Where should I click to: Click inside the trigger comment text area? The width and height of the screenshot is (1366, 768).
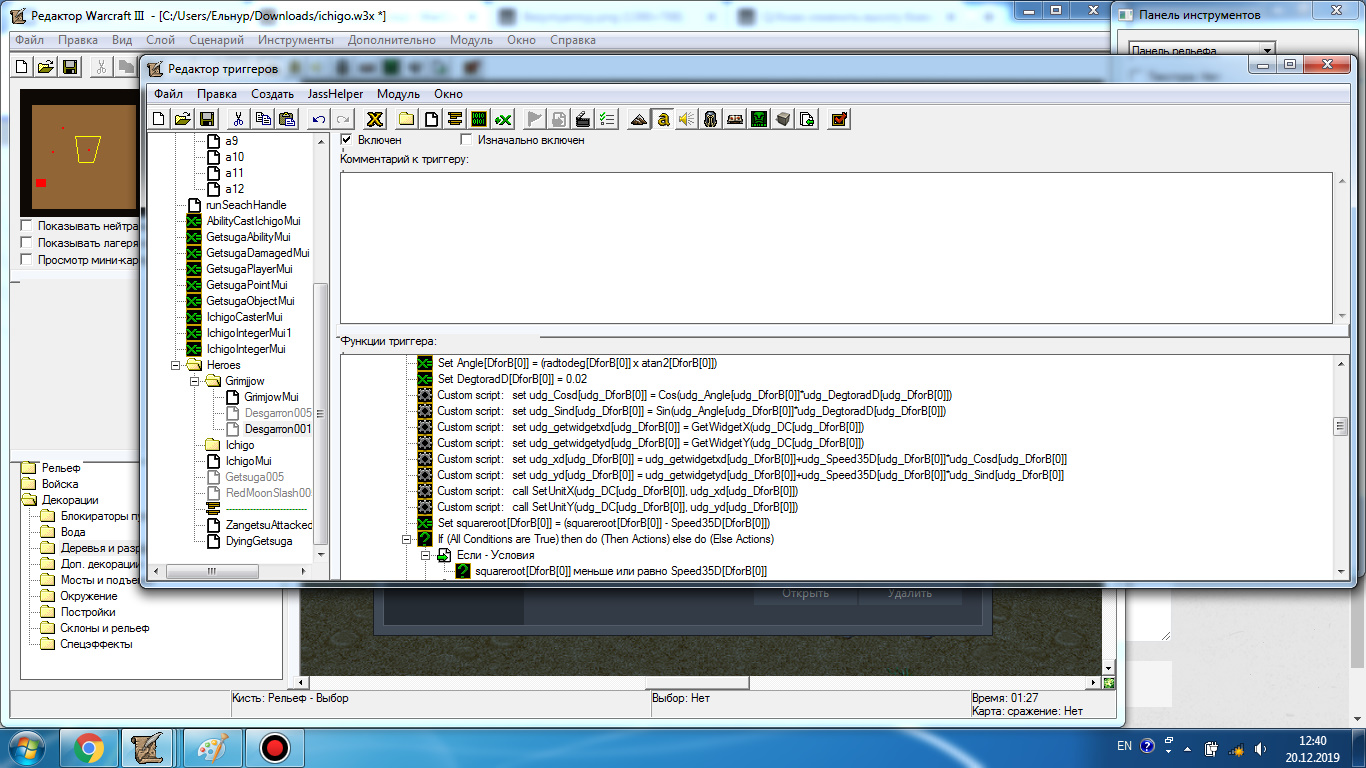[x=836, y=247]
